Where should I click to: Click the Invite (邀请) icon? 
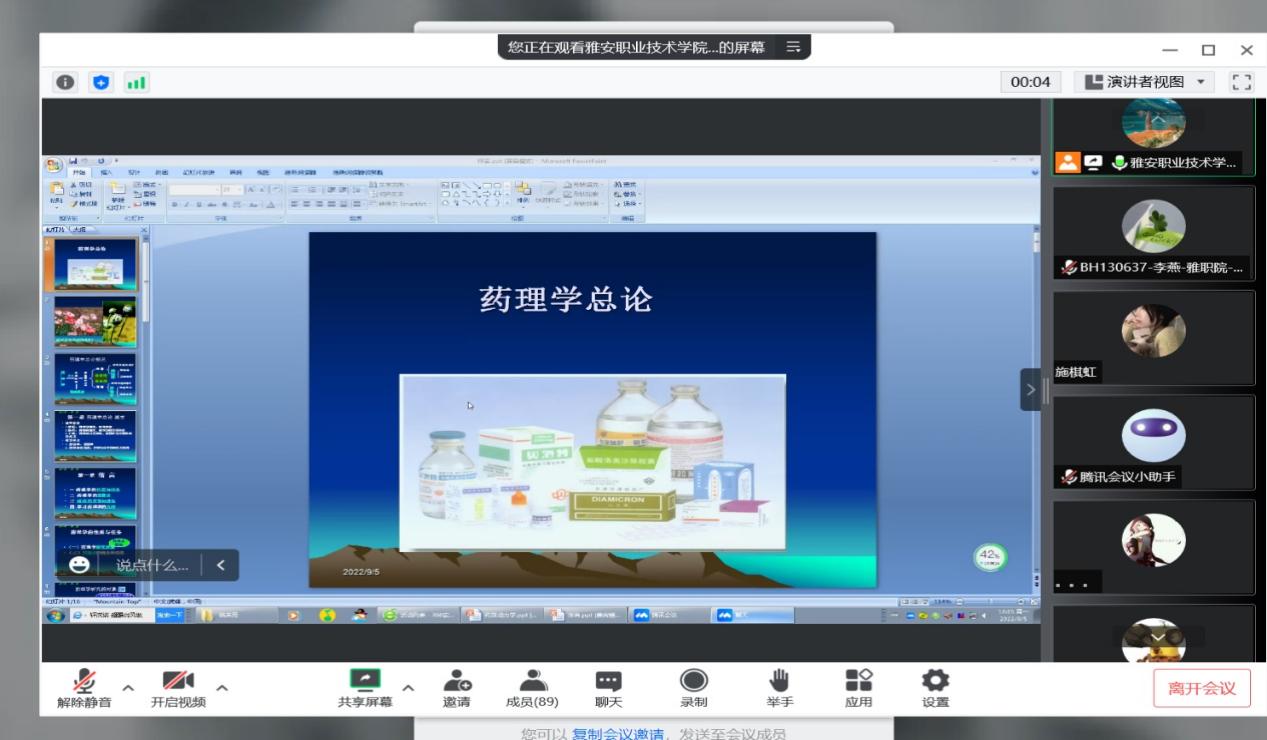457,688
